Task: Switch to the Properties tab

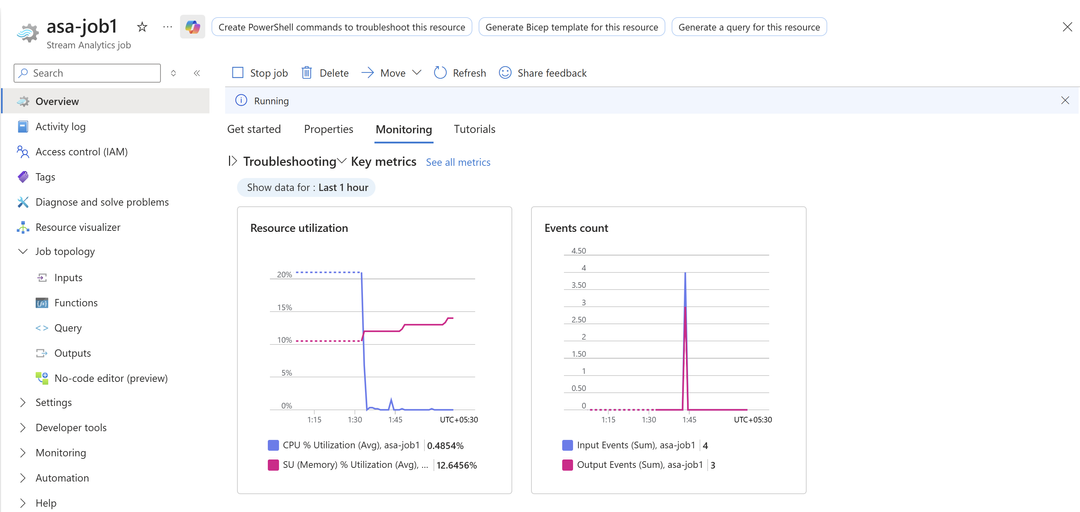Action: coord(329,129)
